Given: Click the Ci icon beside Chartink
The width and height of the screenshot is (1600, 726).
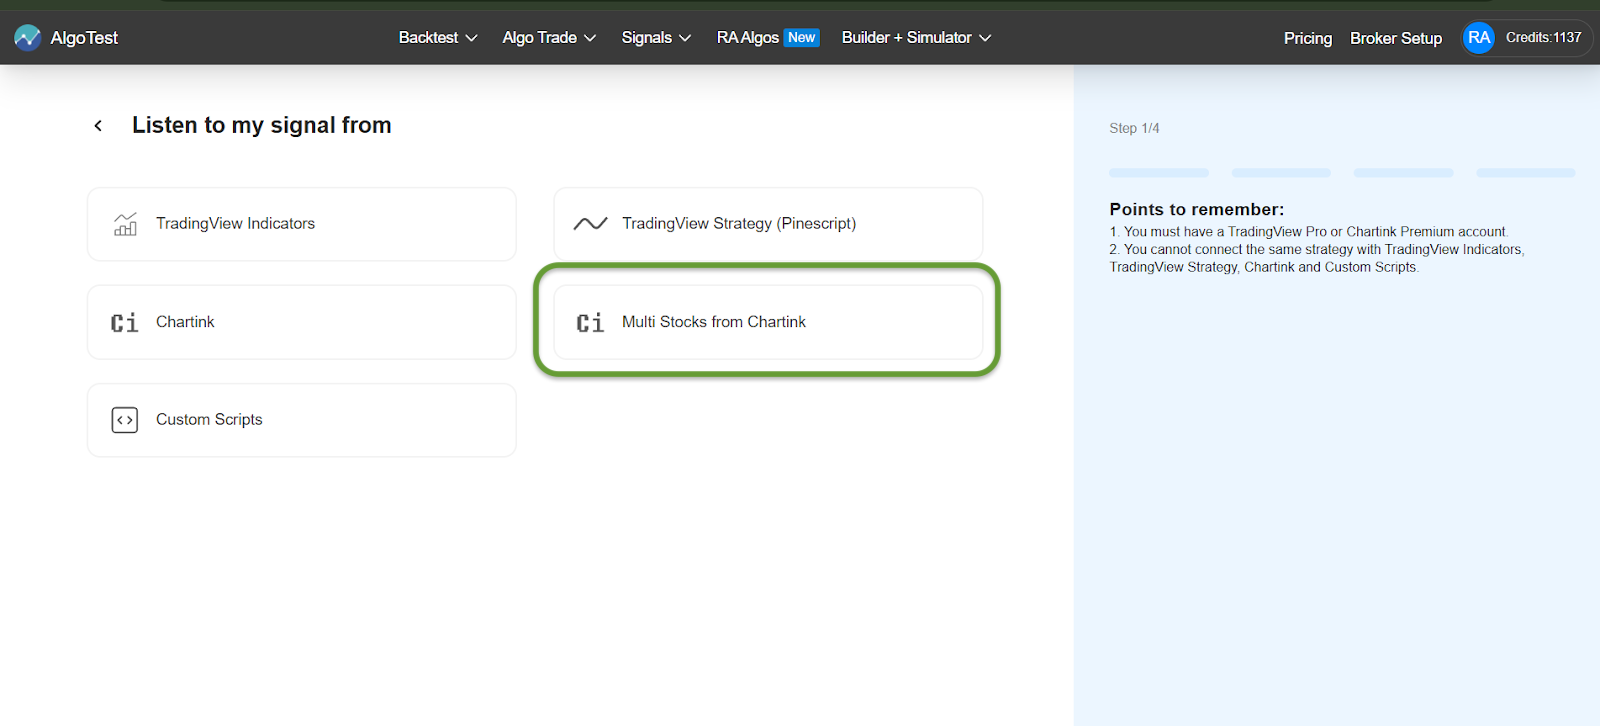Looking at the screenshot, I should tap(125, 323).
